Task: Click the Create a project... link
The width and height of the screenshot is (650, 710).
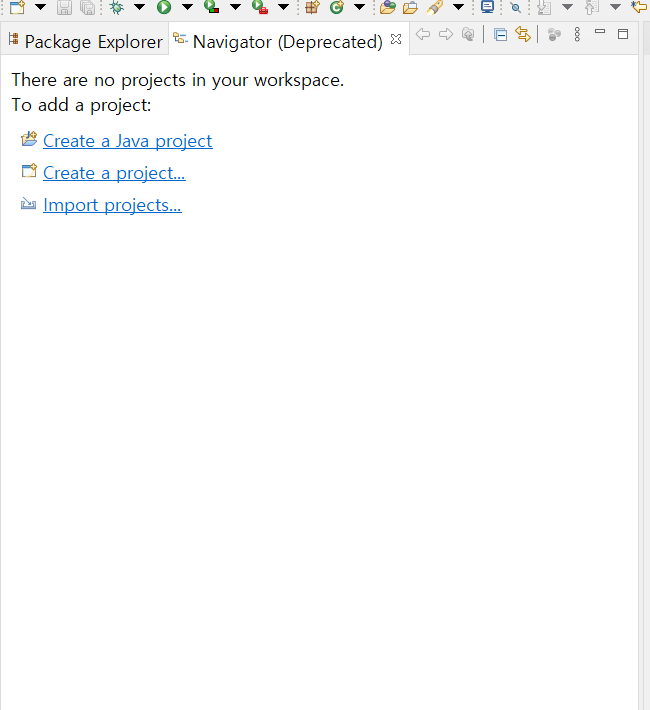Action: [114, 173]
